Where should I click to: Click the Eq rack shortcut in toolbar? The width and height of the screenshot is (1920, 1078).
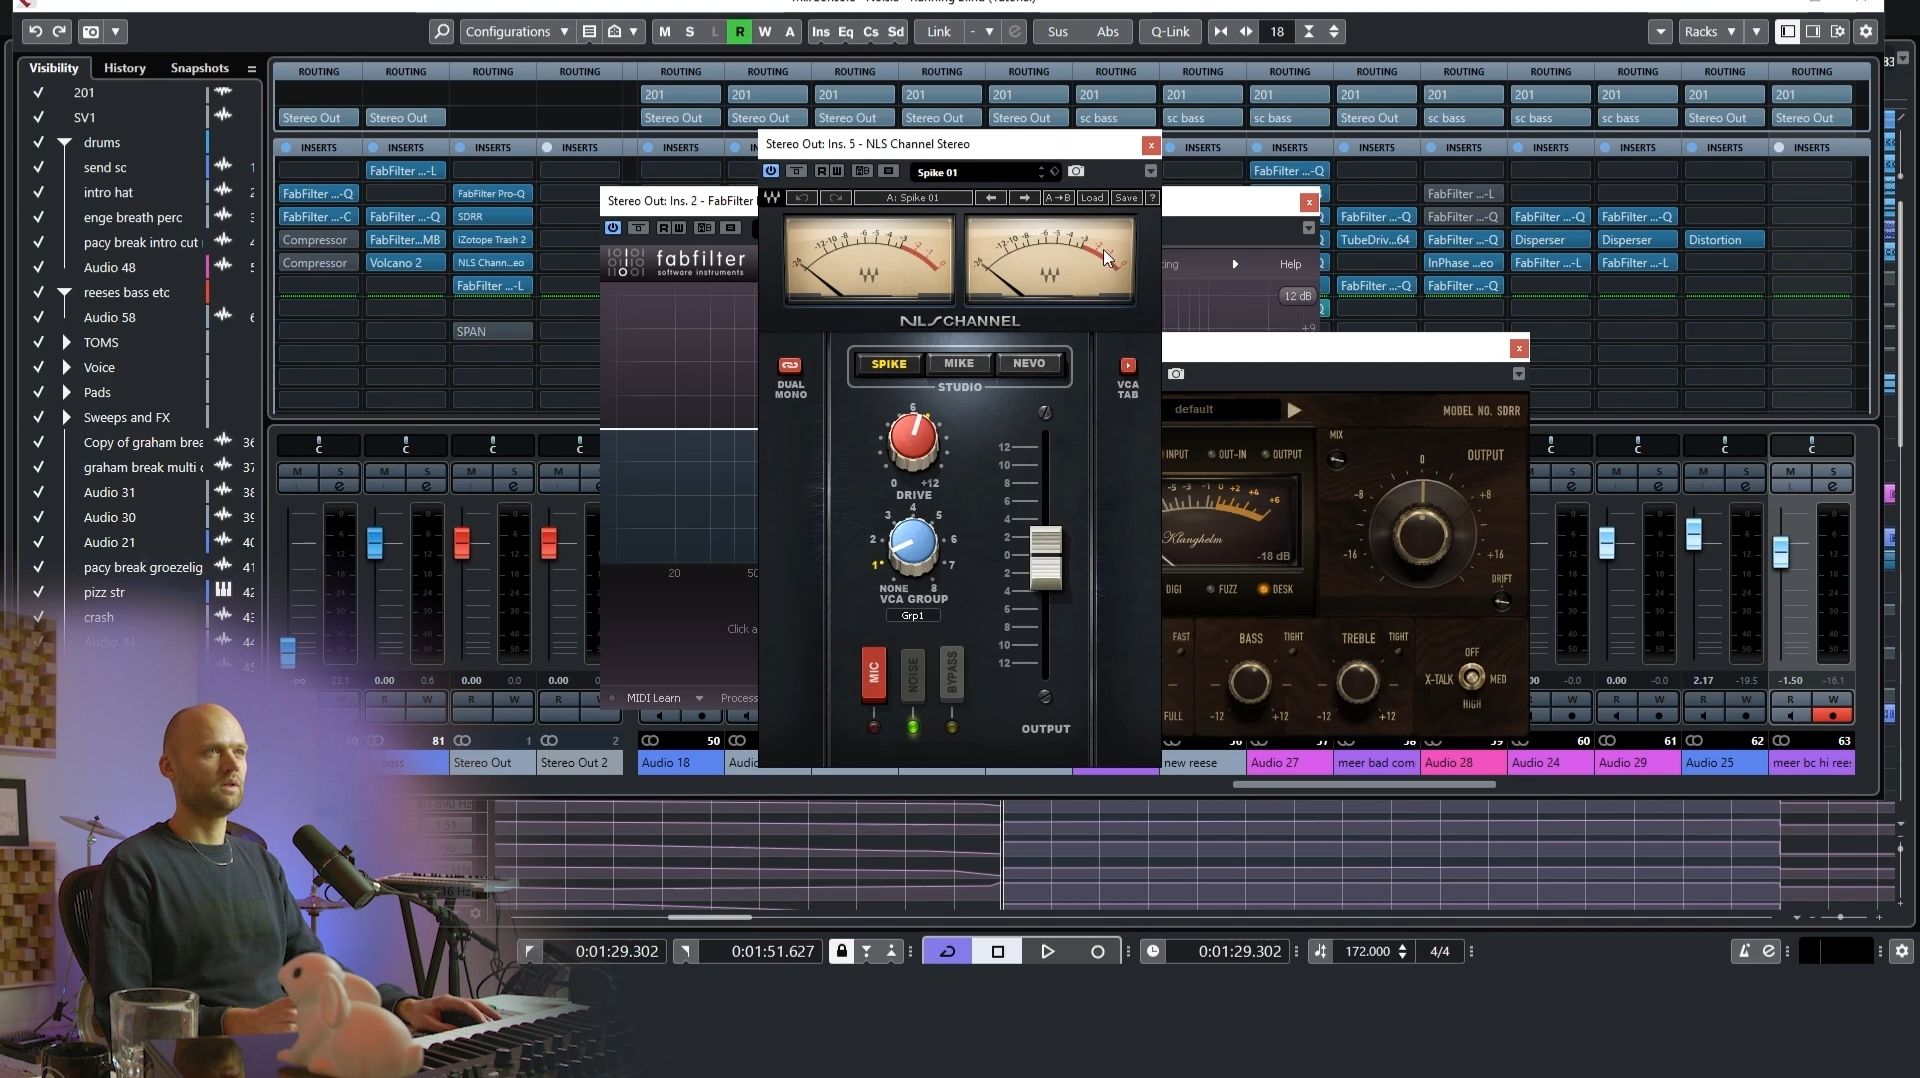click(x=846, y=32)
